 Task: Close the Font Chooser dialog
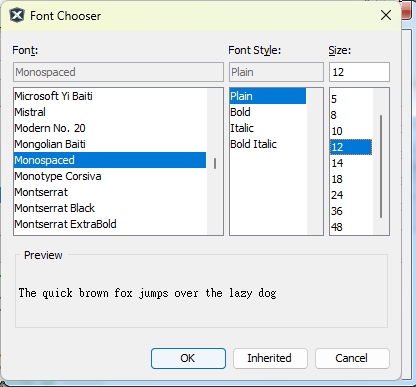pos(386,15)
